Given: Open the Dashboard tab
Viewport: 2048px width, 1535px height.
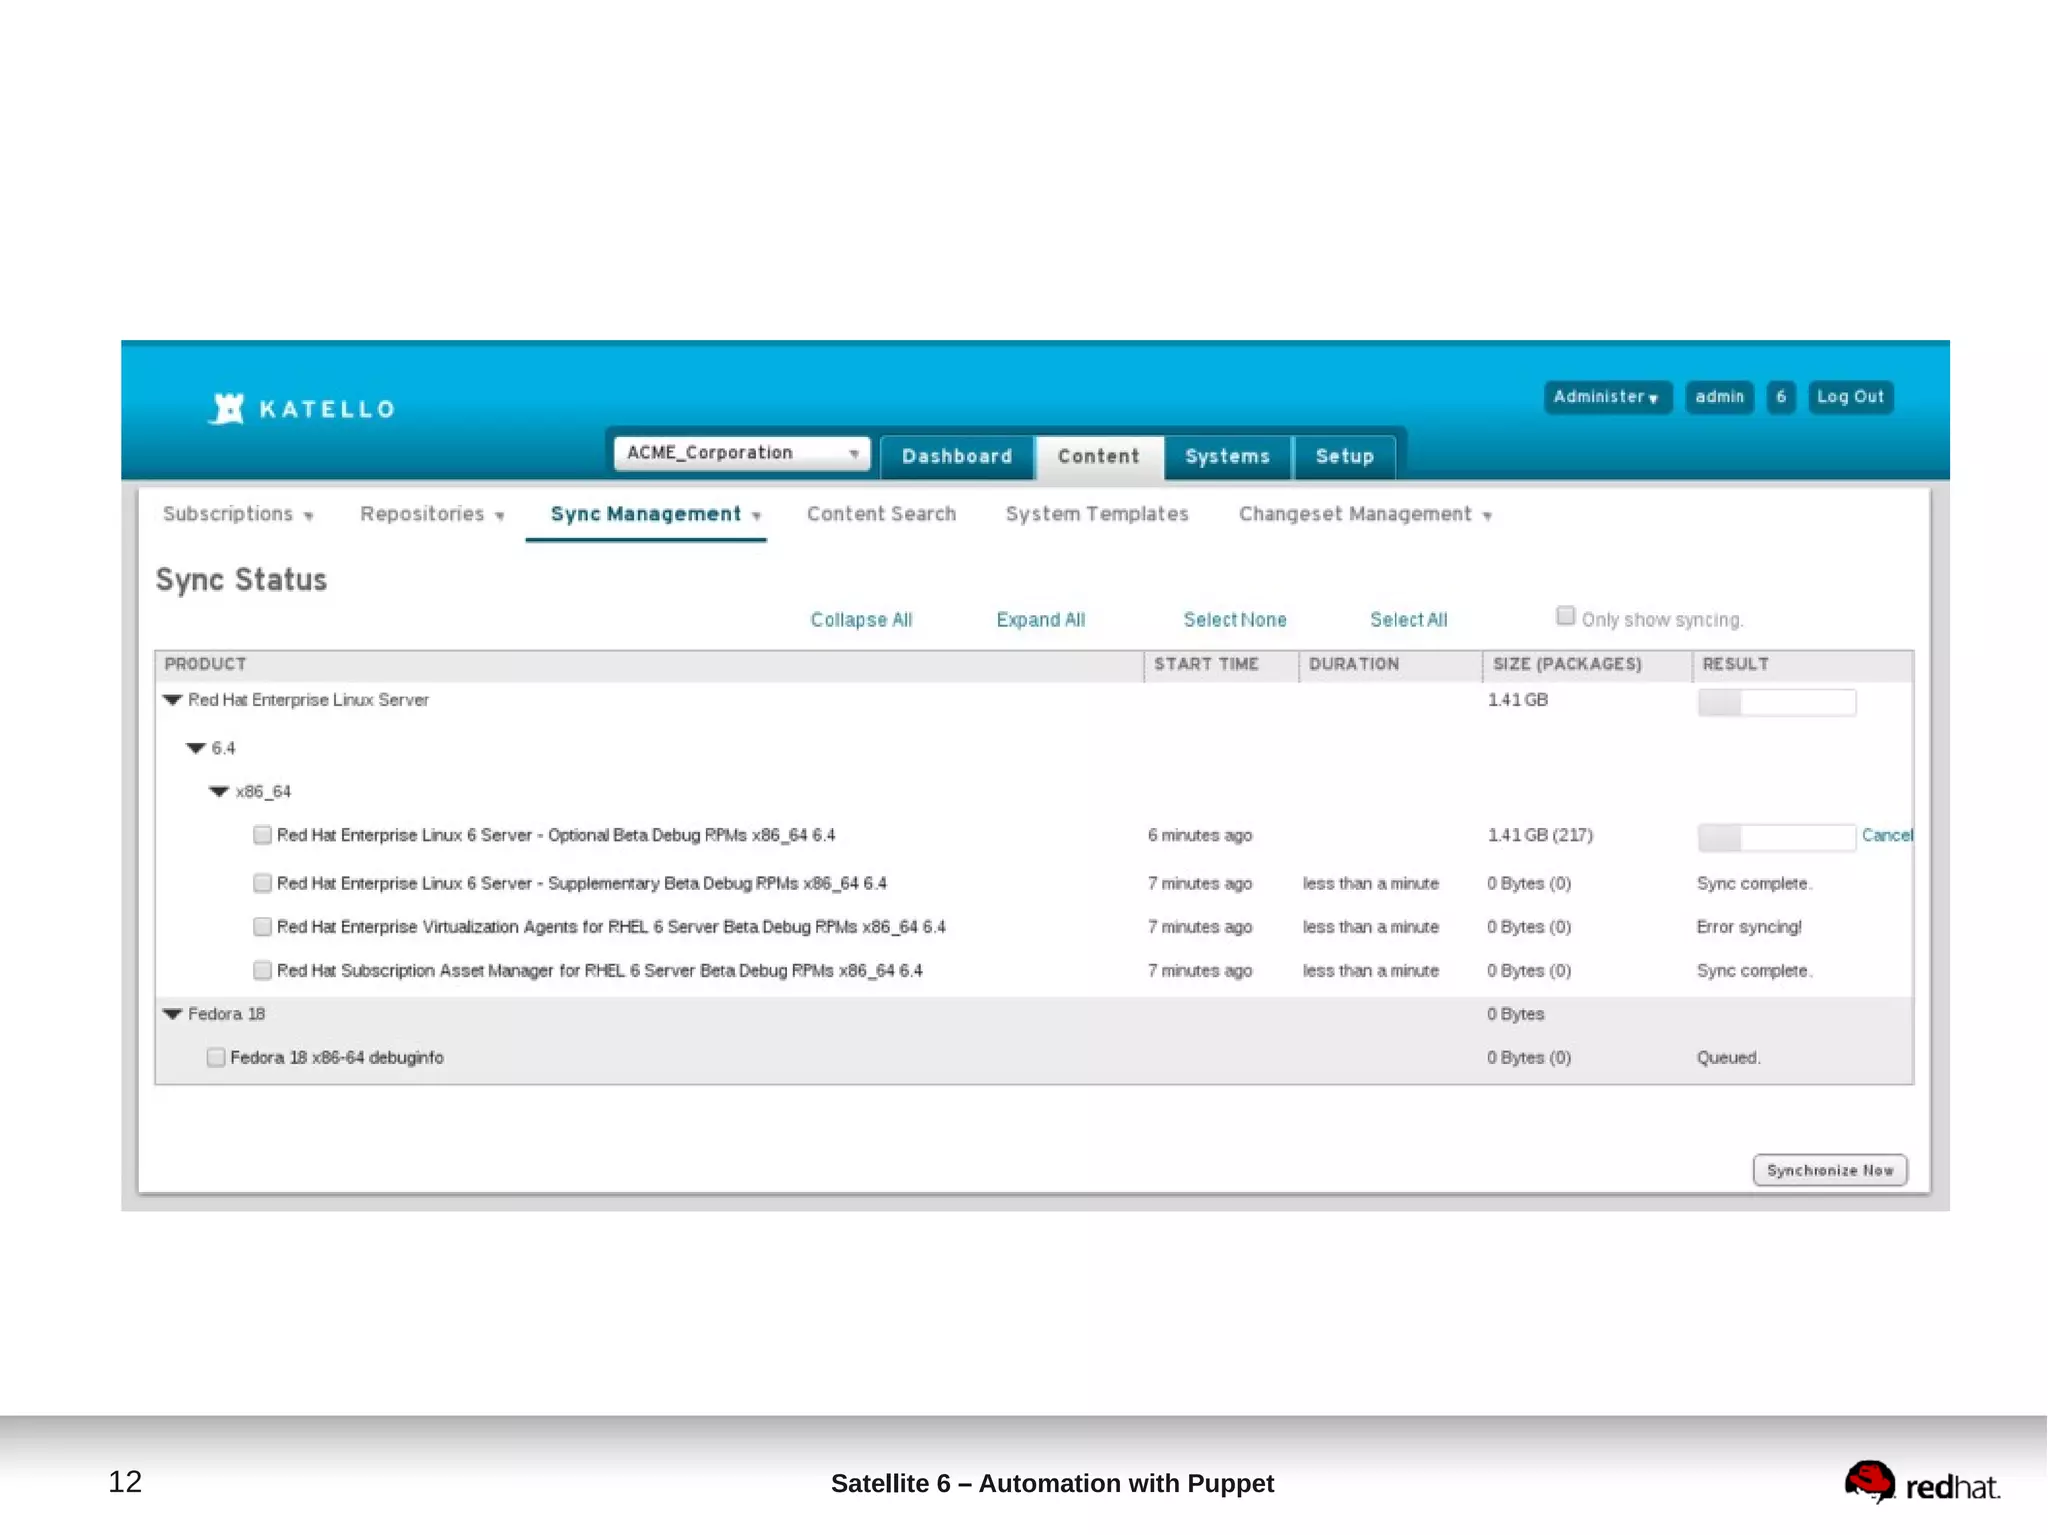Looking at the screenshot, I should 956,456.
